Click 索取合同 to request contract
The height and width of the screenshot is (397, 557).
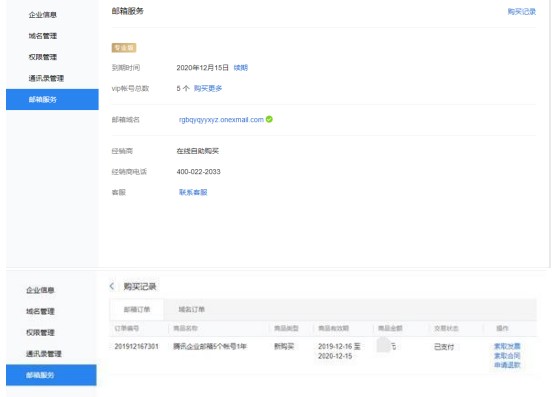coord(507,355)
